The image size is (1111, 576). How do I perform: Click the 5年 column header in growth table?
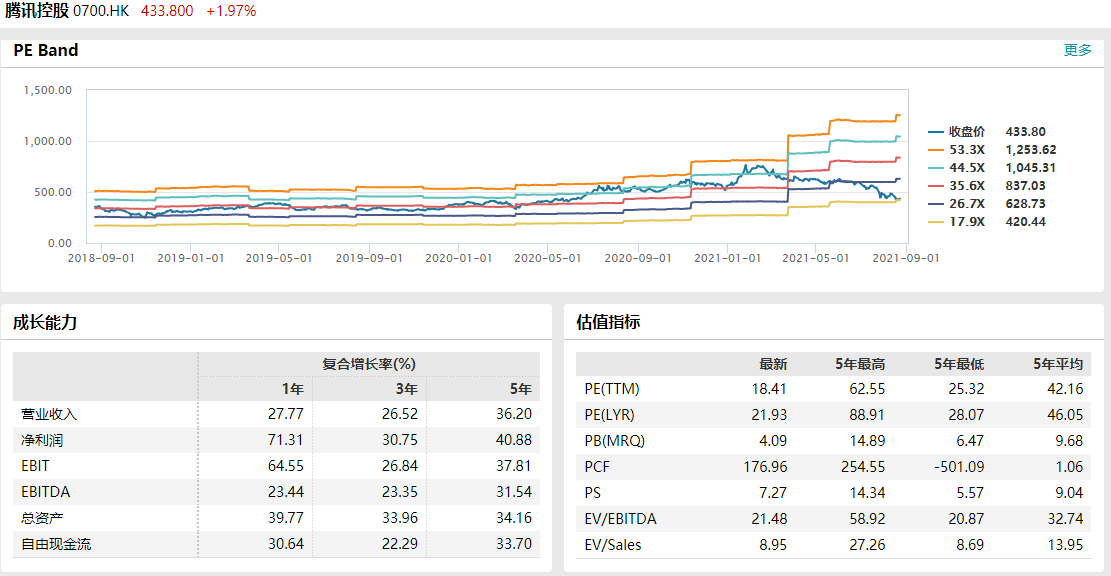click(x=521, y=389)
